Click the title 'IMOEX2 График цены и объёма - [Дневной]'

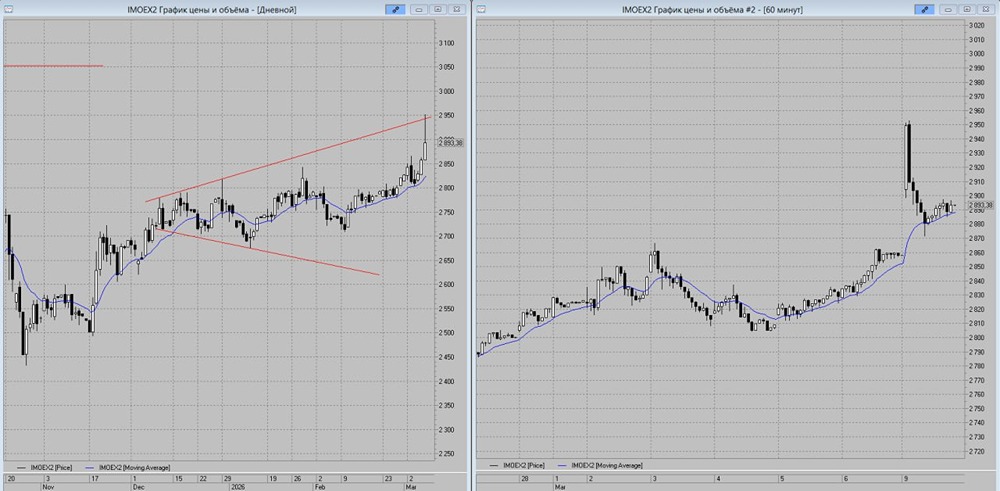pyautogui.click(x=212, y=10)
